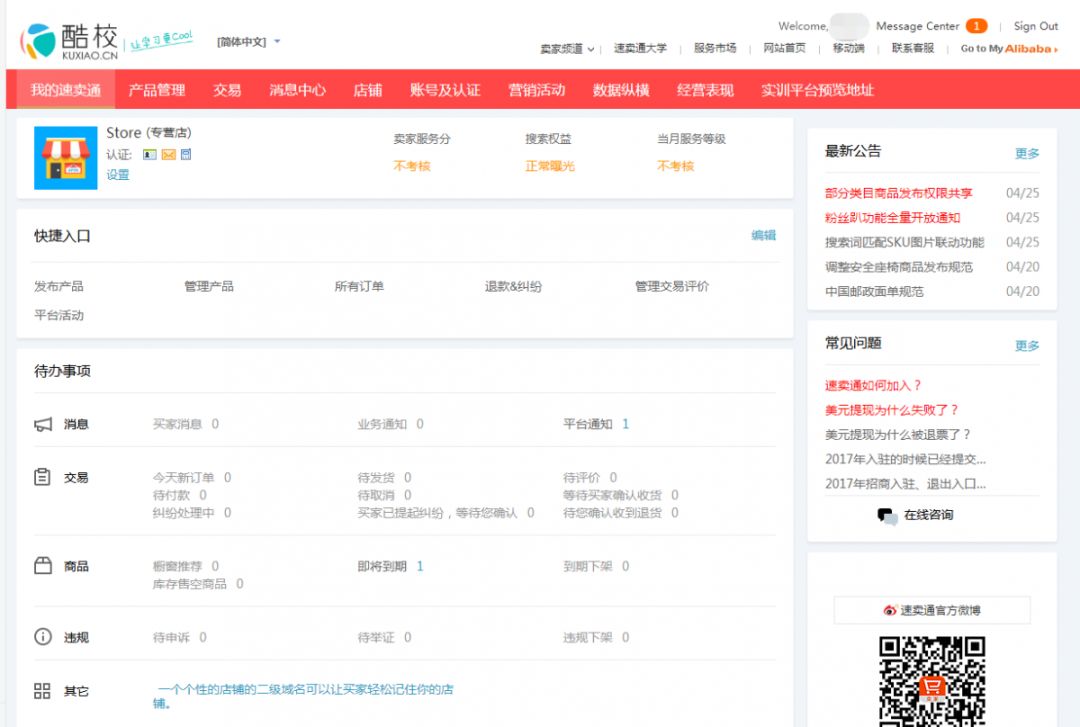This screenshot has width=1080, height=727.
Task: Open announcement 中国邮政面单规范
Action: (874, 291)
